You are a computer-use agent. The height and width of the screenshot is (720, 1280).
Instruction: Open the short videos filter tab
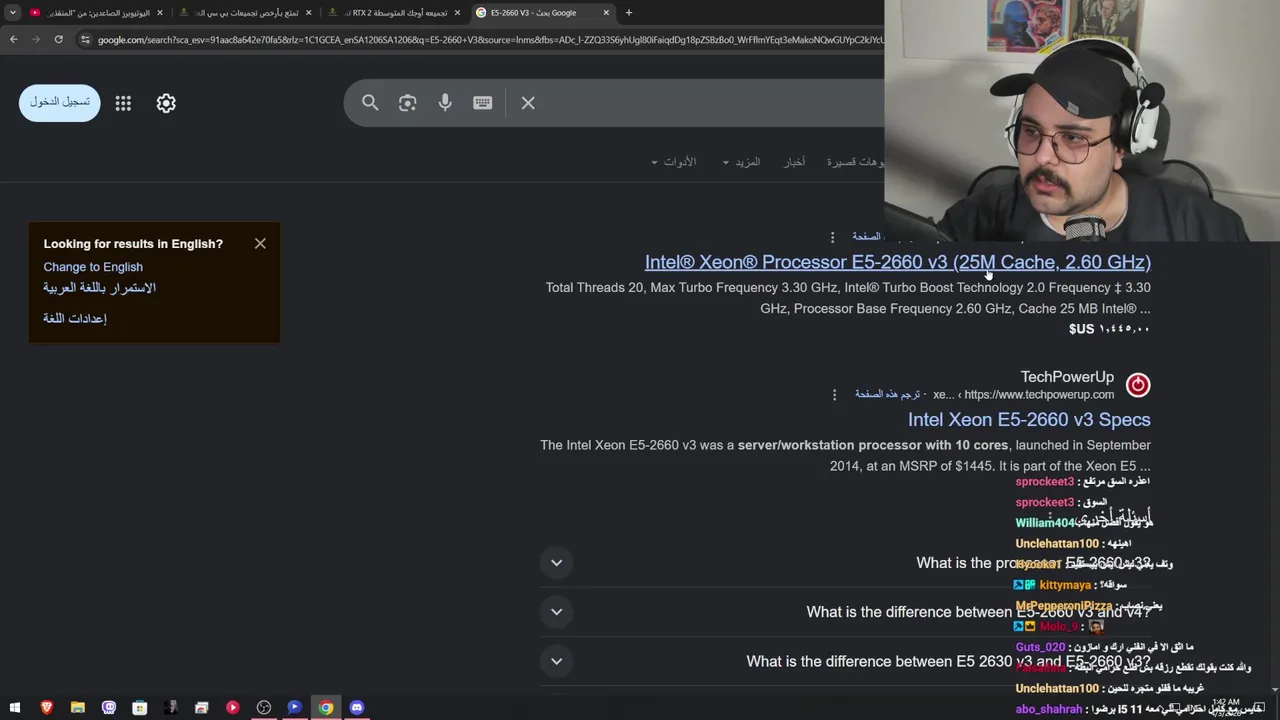pos(854,162)
